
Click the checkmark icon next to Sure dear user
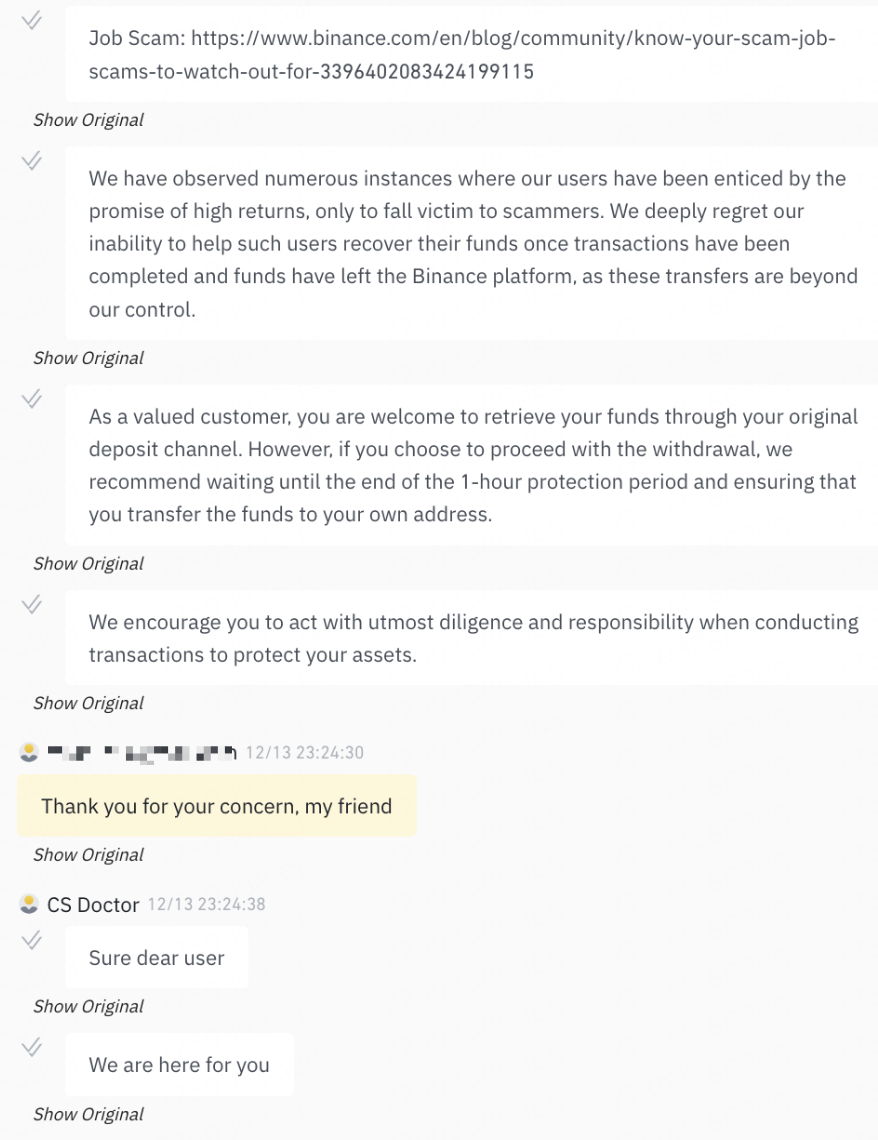(x=32, y=940)
